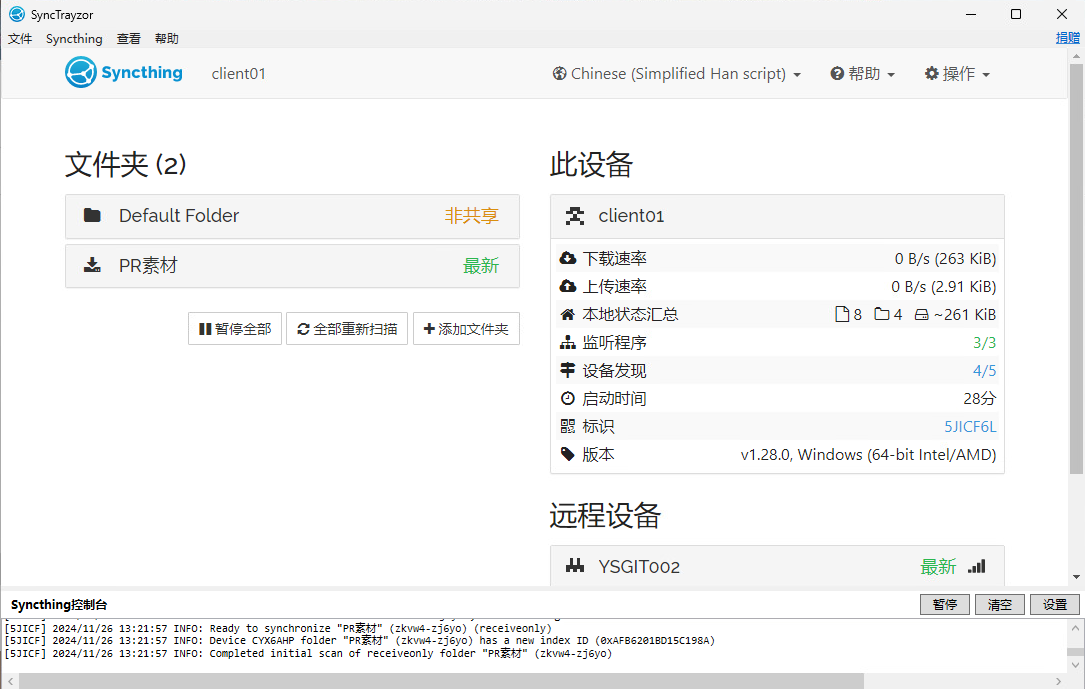Open the Syncthing menu in menu bar

tap(74, 39)
